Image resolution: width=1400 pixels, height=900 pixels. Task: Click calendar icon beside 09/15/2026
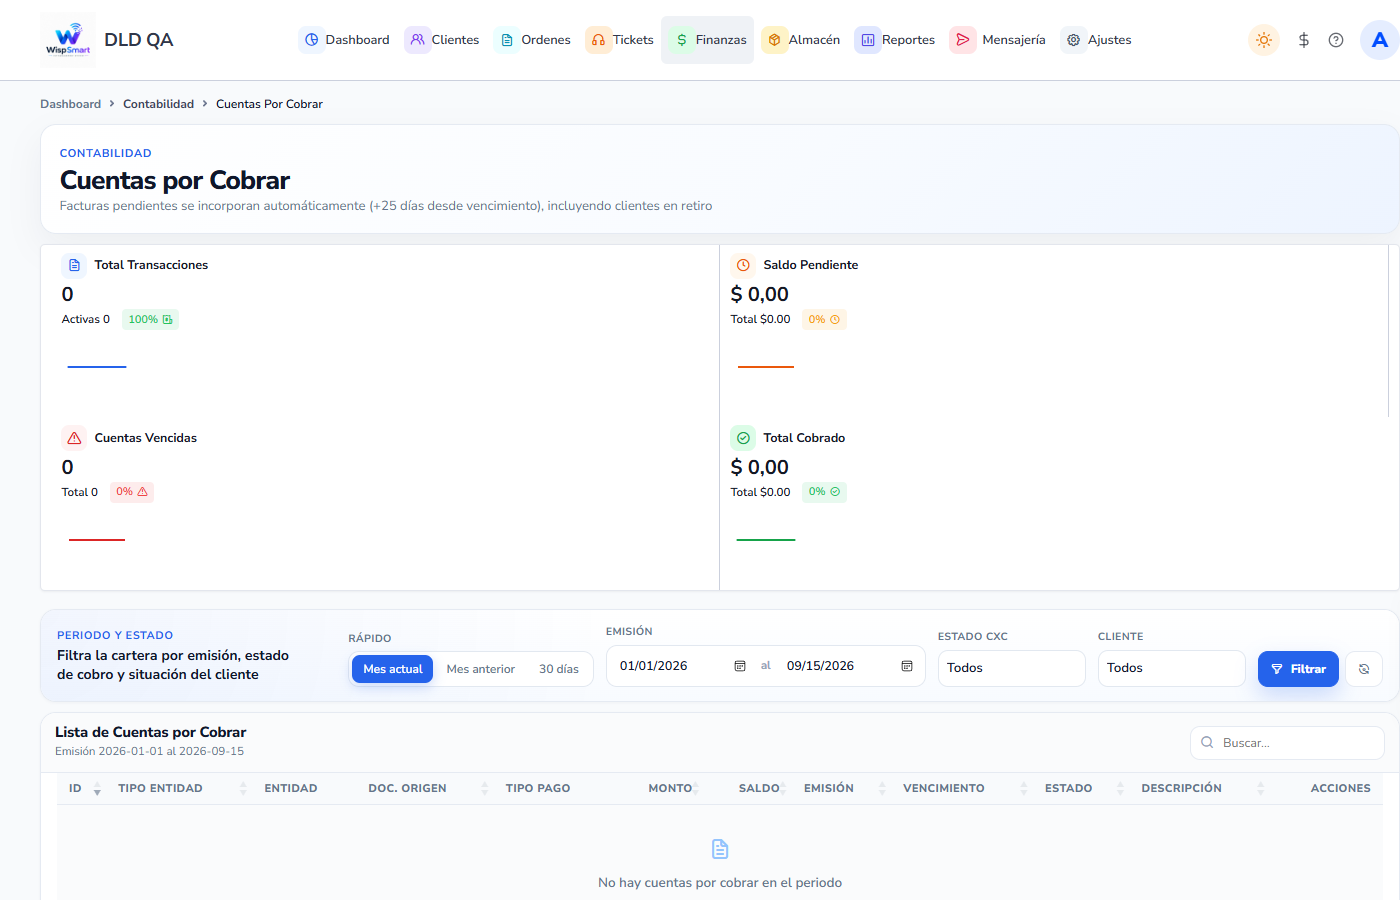pyautogui.click(x=907, y=666)
